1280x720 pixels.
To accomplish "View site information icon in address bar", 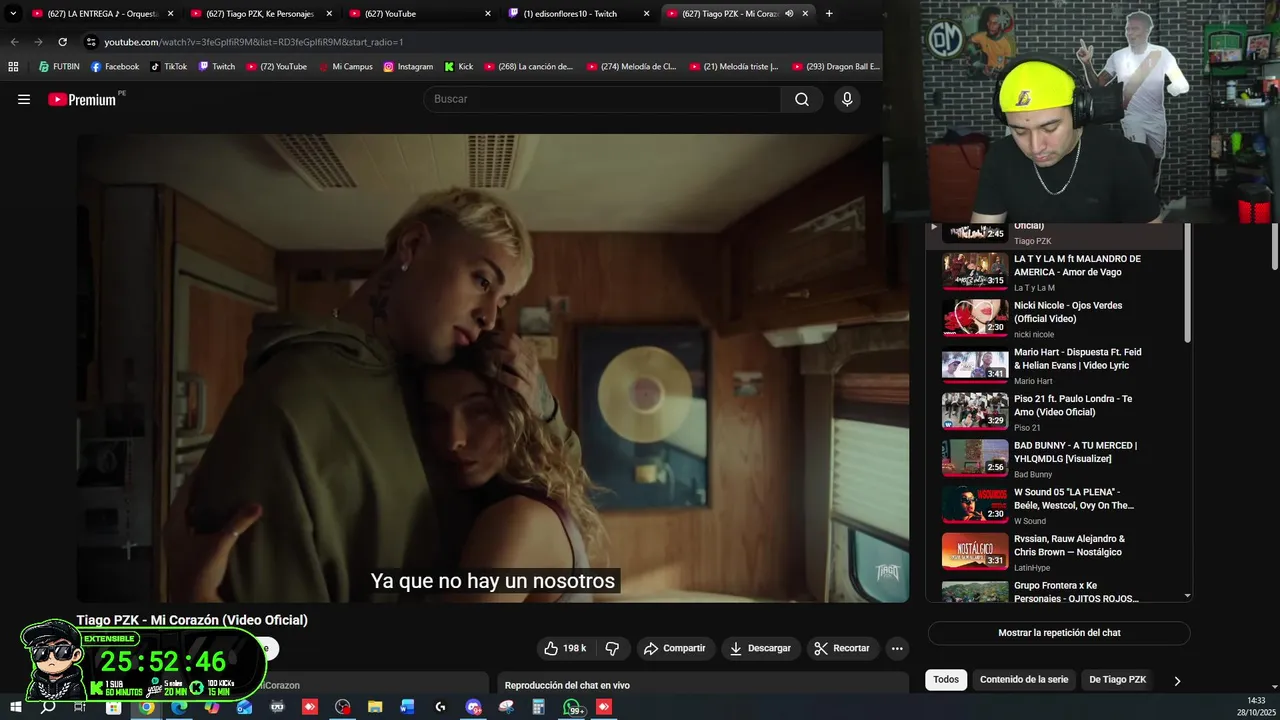I will coord(91,42).
